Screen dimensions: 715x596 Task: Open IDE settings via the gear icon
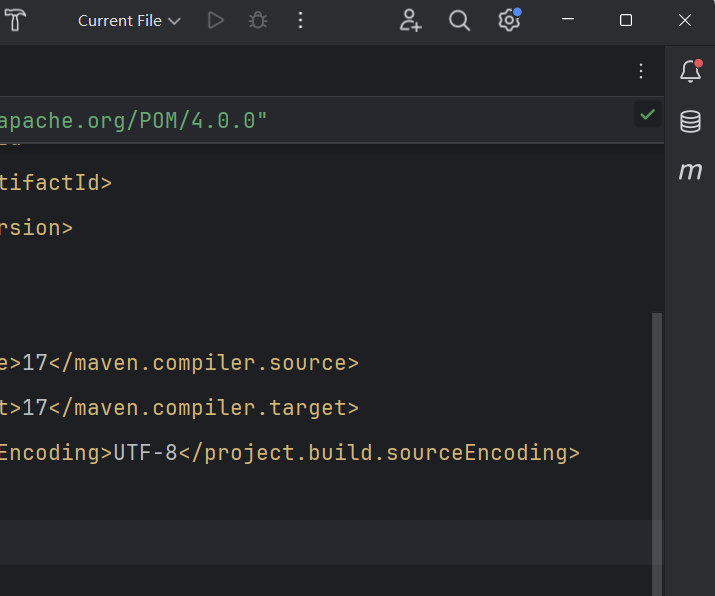pos(509,20)
